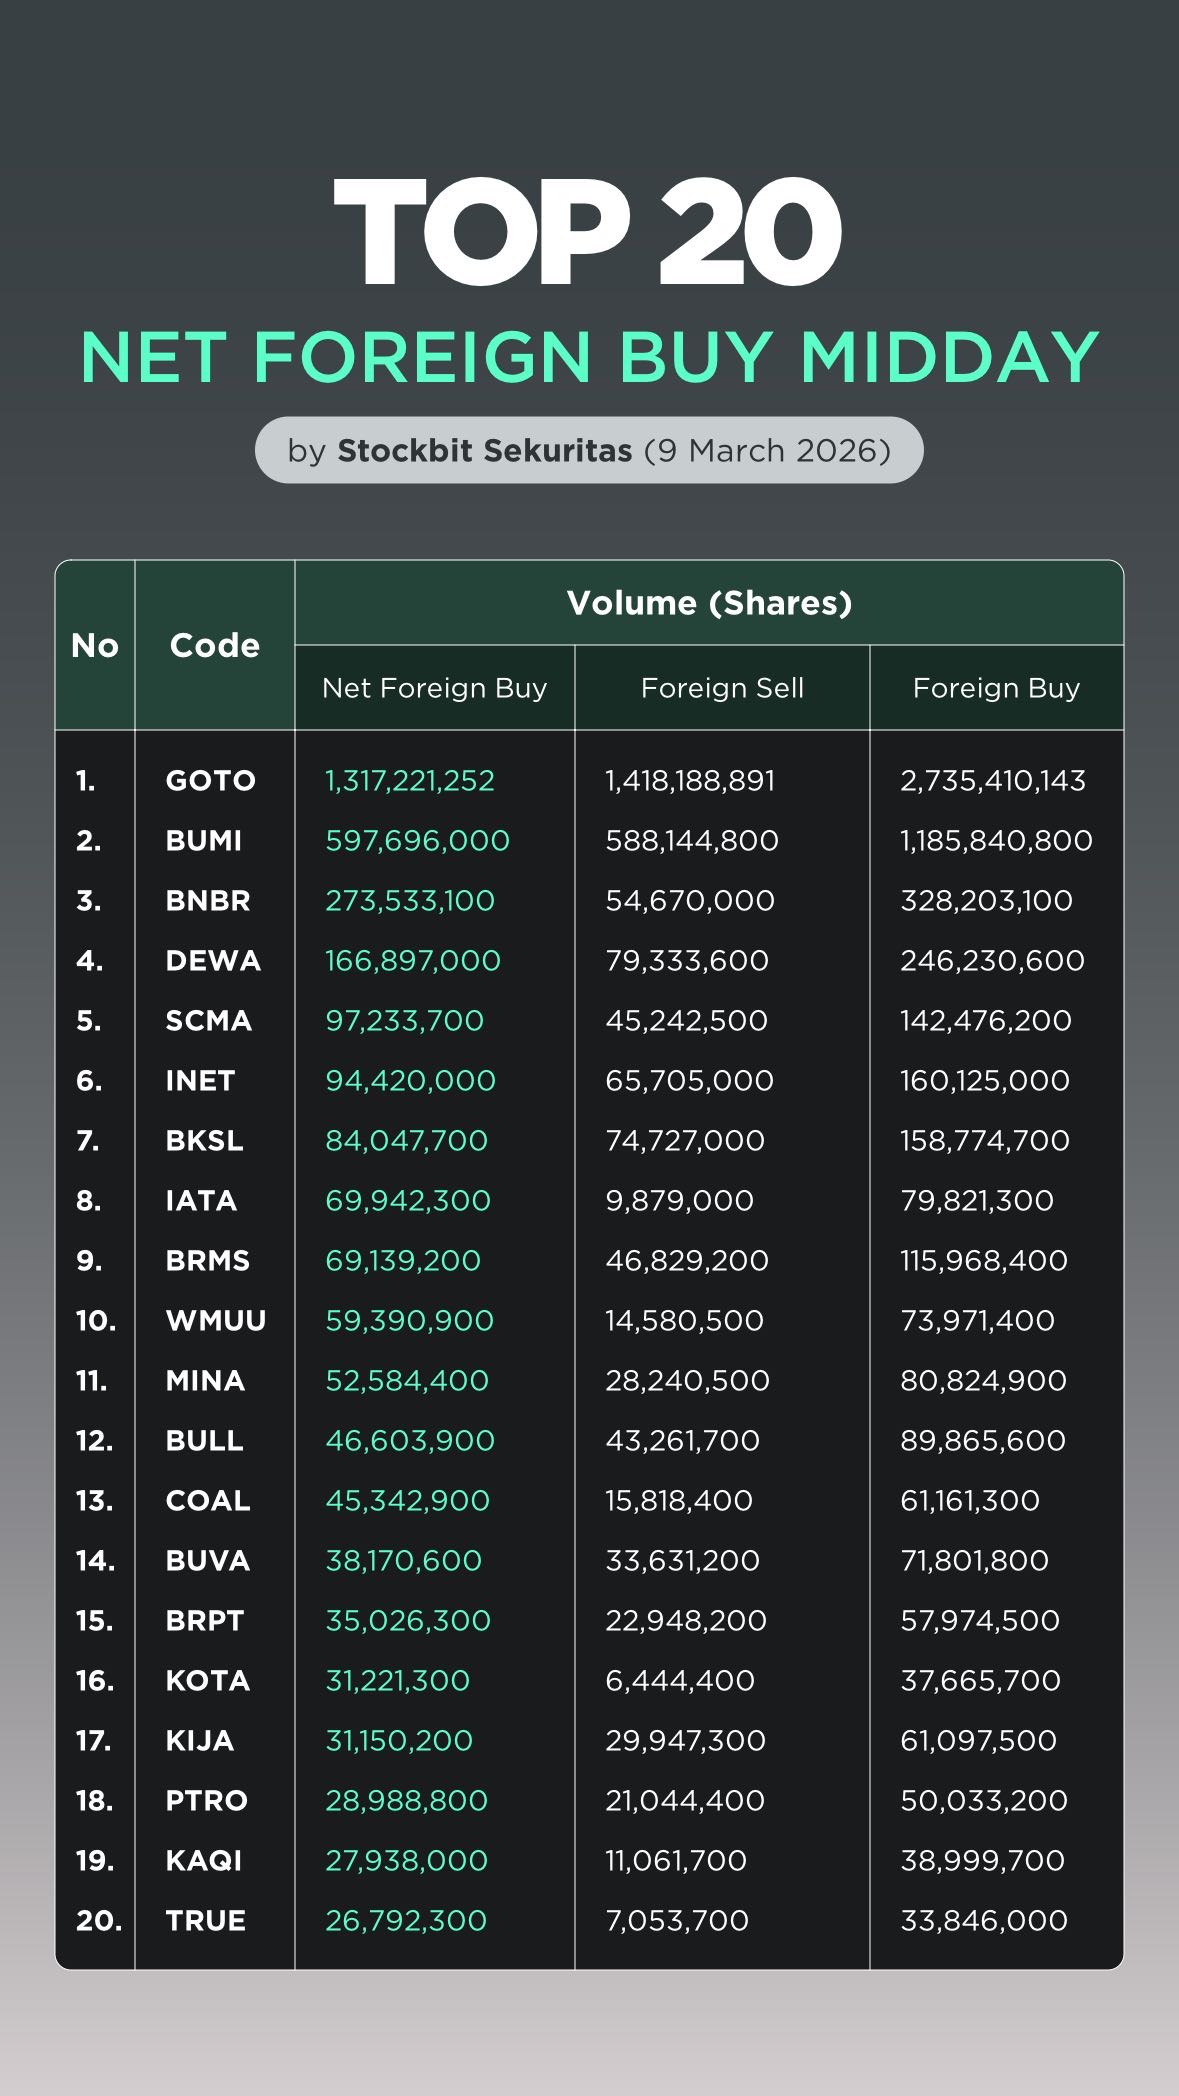1179x2096 pixels.
Task: Click the Stockbit Sekuritas date badge
Action: (x=589, y=451)
